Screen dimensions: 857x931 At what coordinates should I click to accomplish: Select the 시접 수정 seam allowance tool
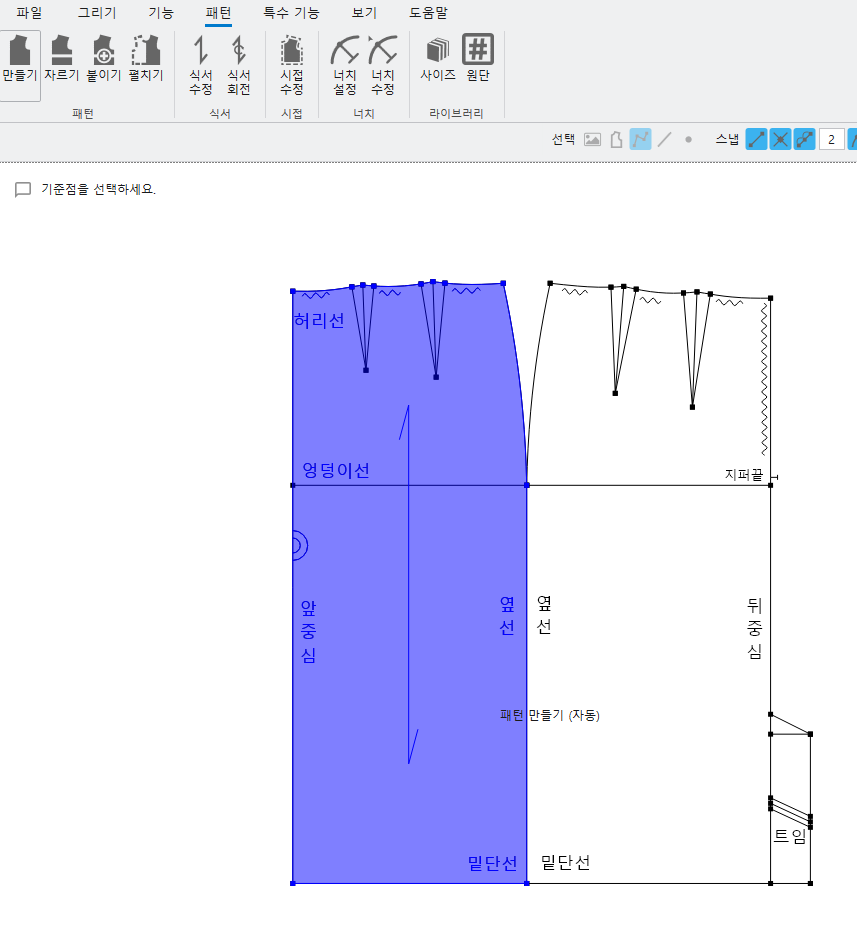pos(292,65)
